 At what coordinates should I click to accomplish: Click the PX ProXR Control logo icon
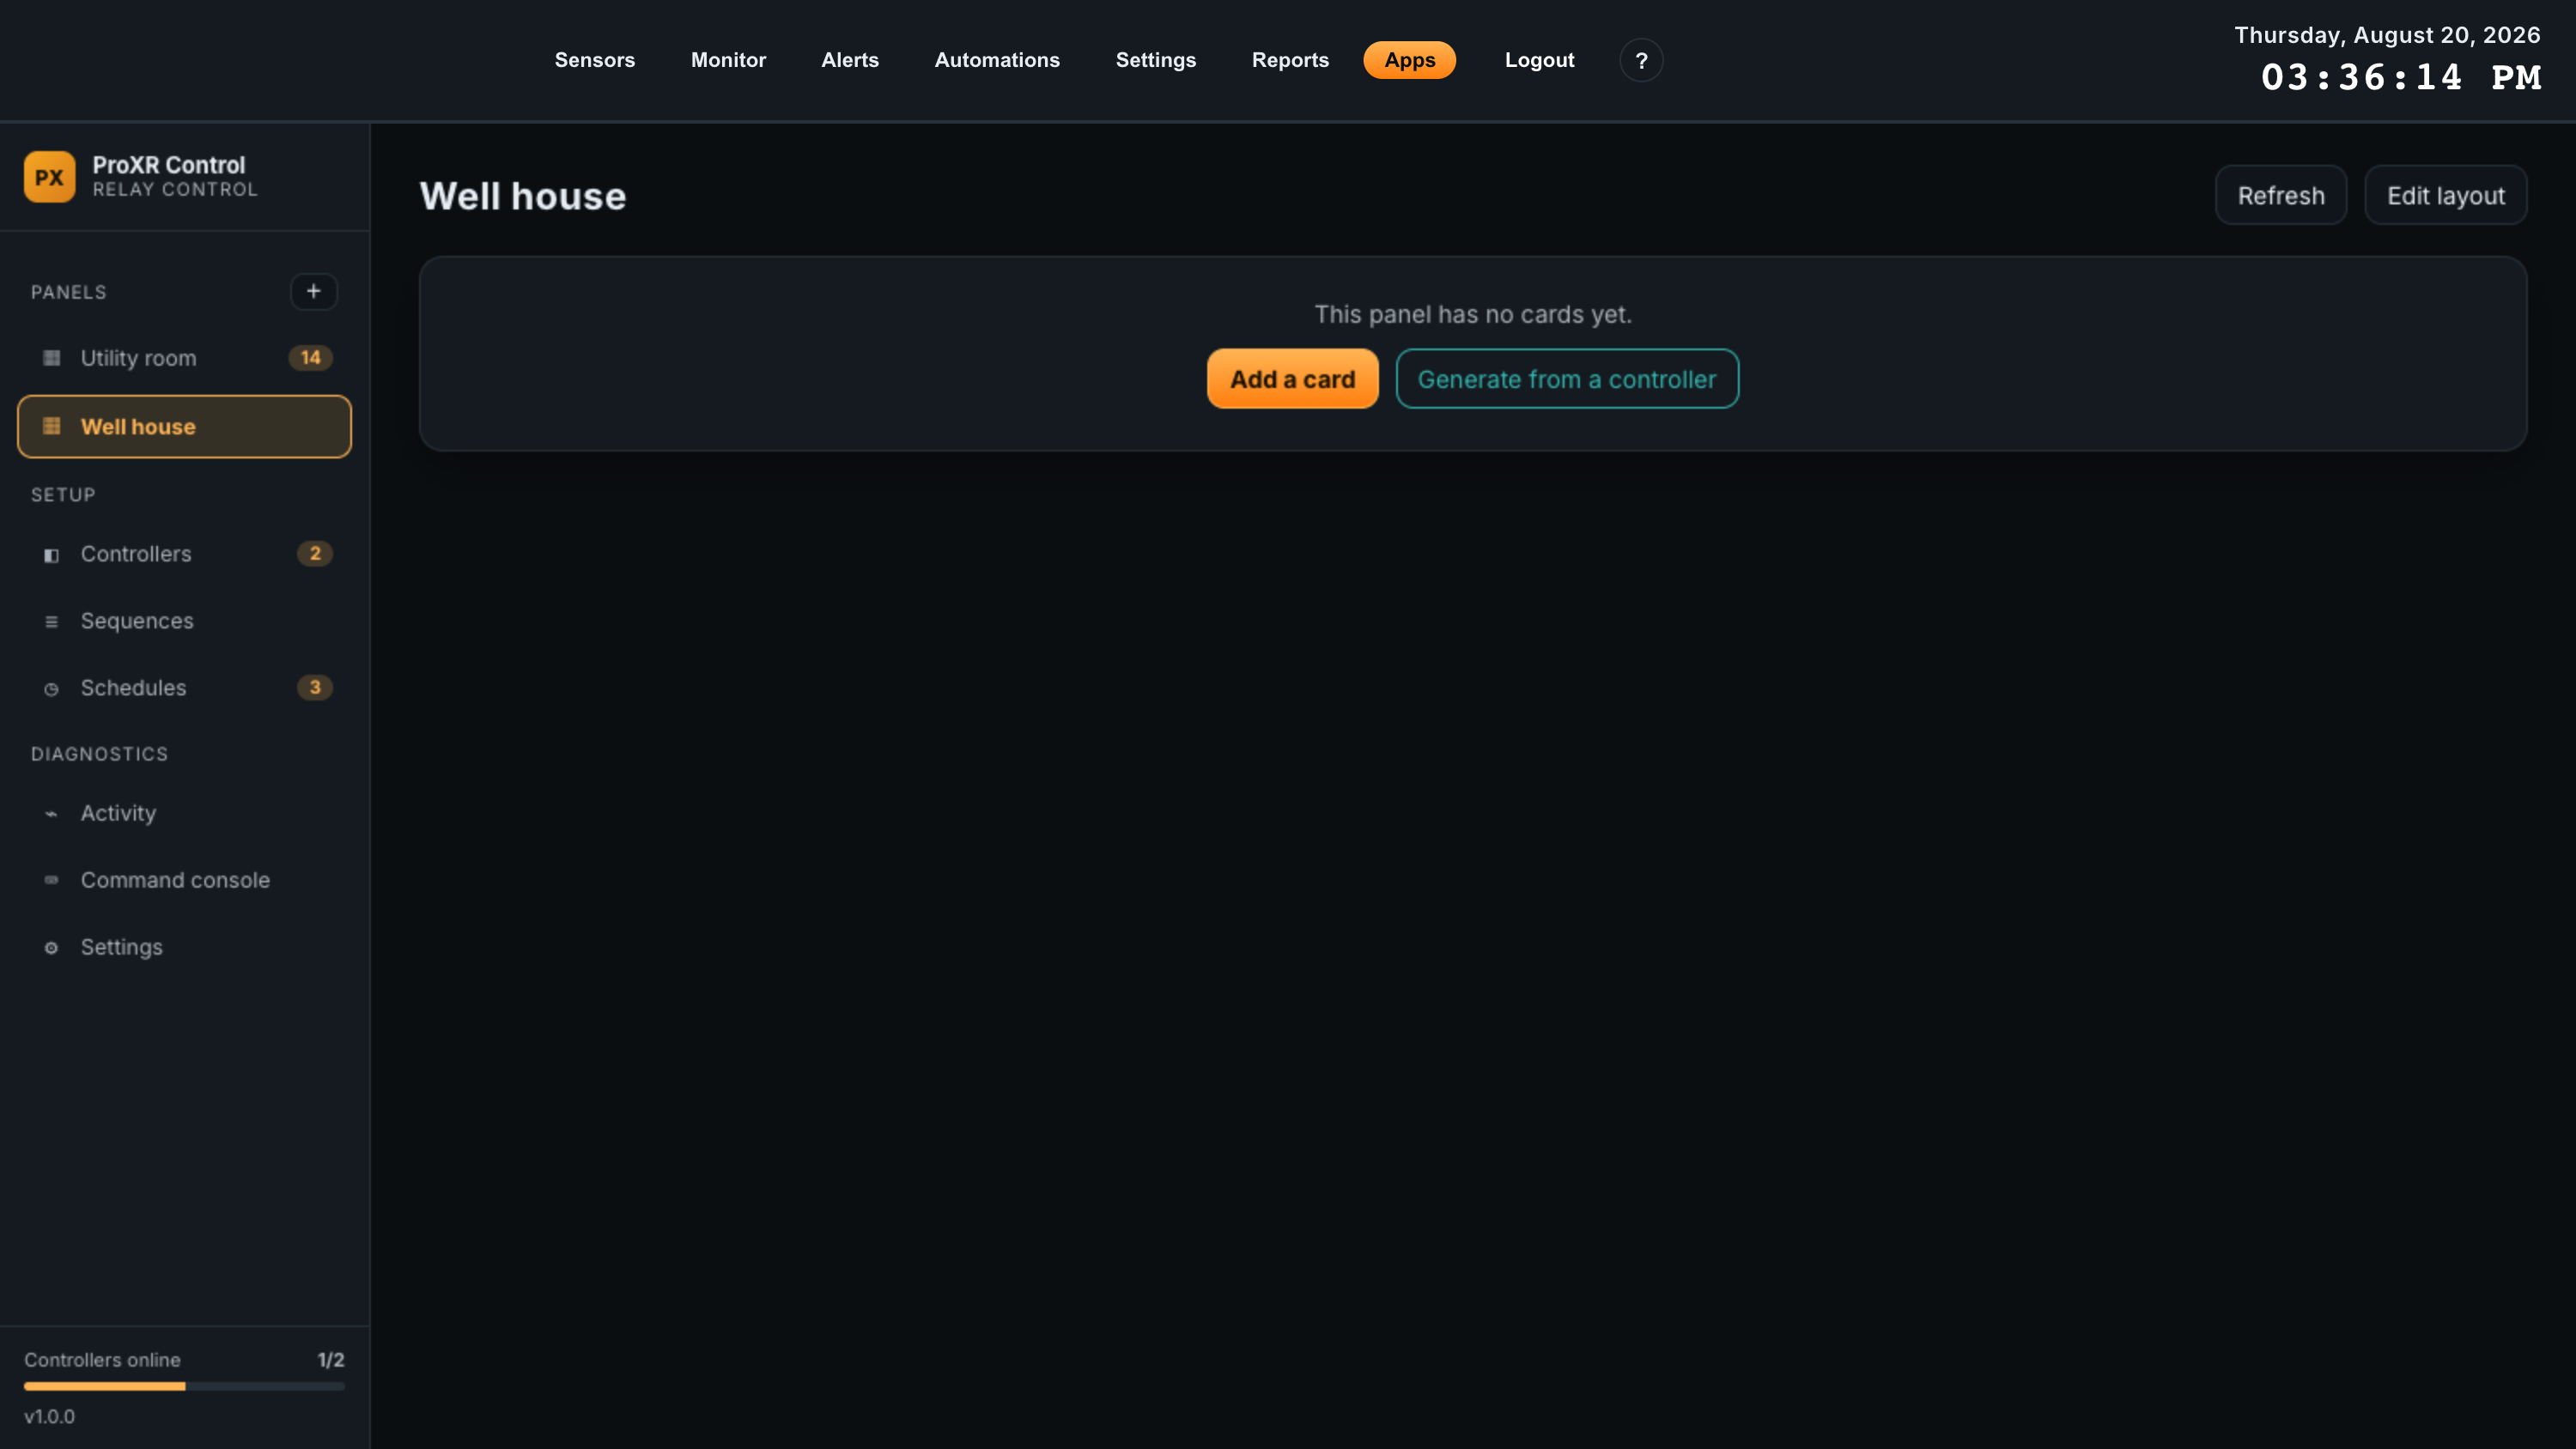49,177
